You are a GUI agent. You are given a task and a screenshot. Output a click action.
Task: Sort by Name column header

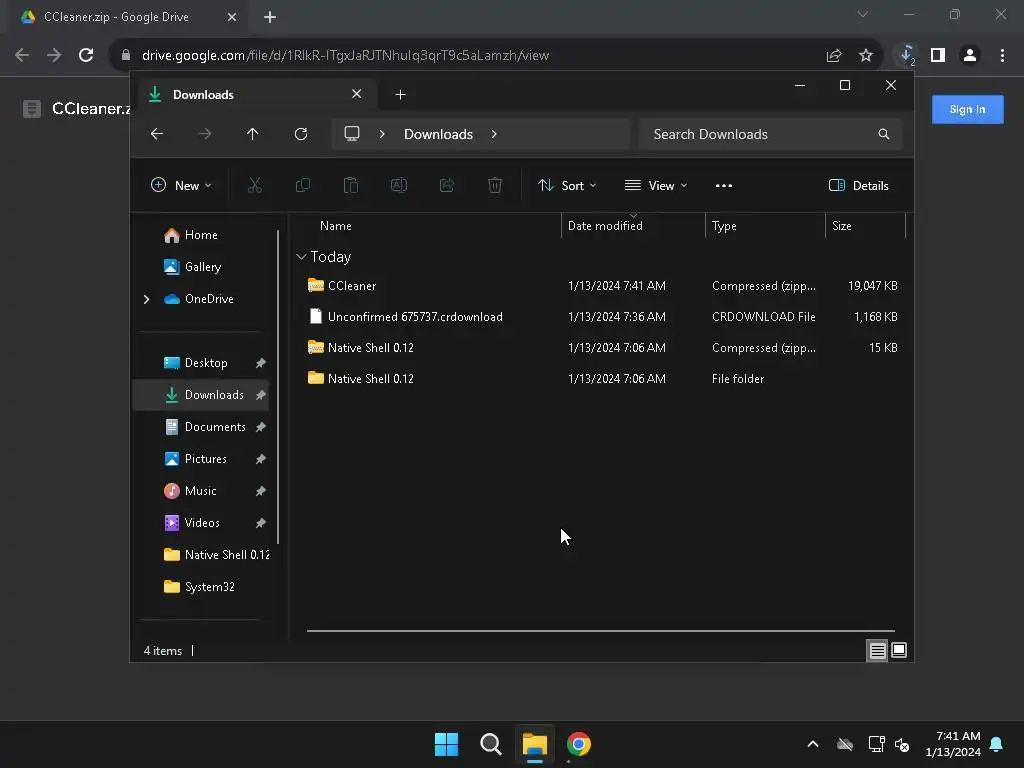pos(336,226)
